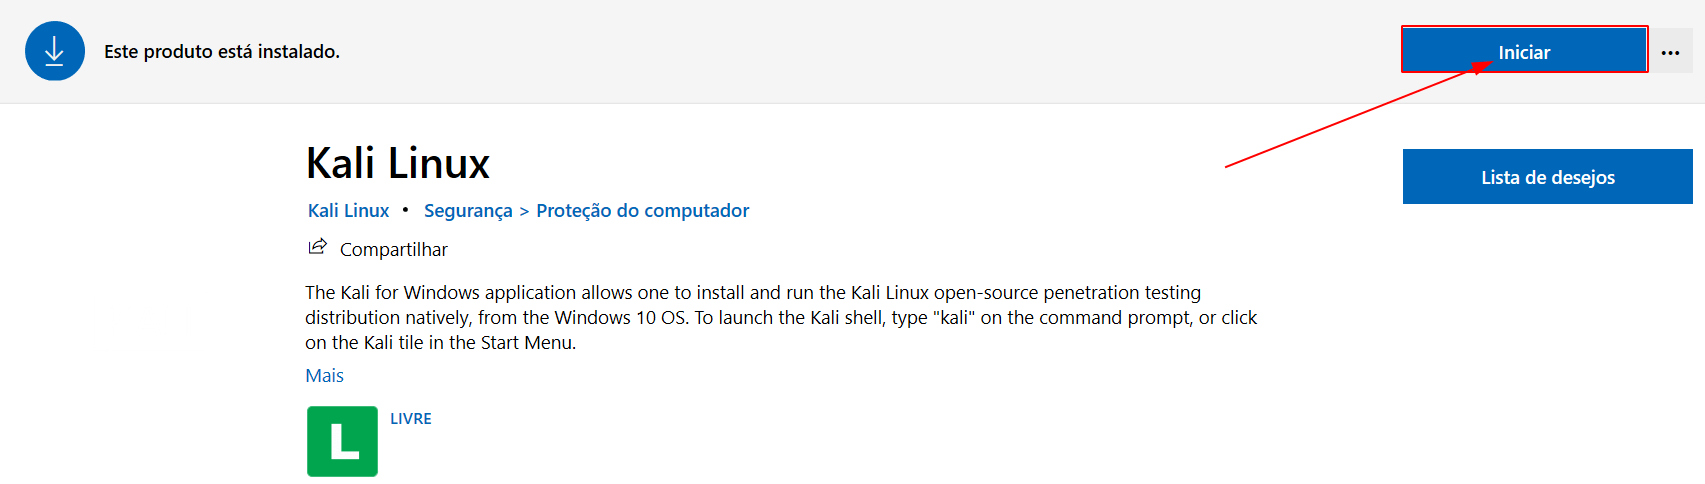The height and width of the screenshot is (484, 1705).
Task: Open Proteção do computador subcategory
Action: click(642, 210)
